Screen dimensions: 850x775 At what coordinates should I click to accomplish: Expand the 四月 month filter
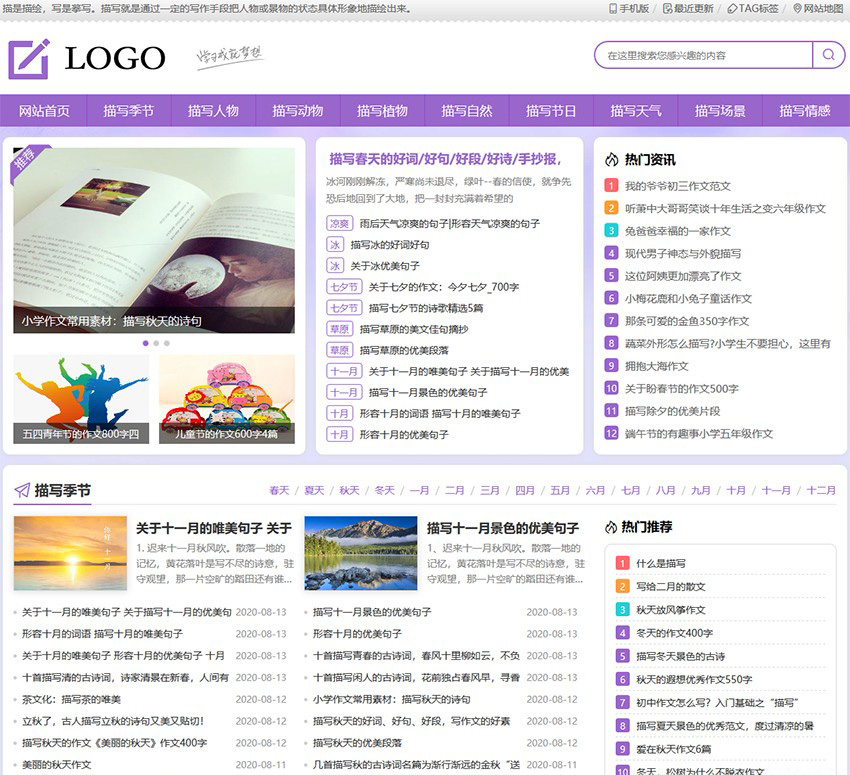coord(524,490)
